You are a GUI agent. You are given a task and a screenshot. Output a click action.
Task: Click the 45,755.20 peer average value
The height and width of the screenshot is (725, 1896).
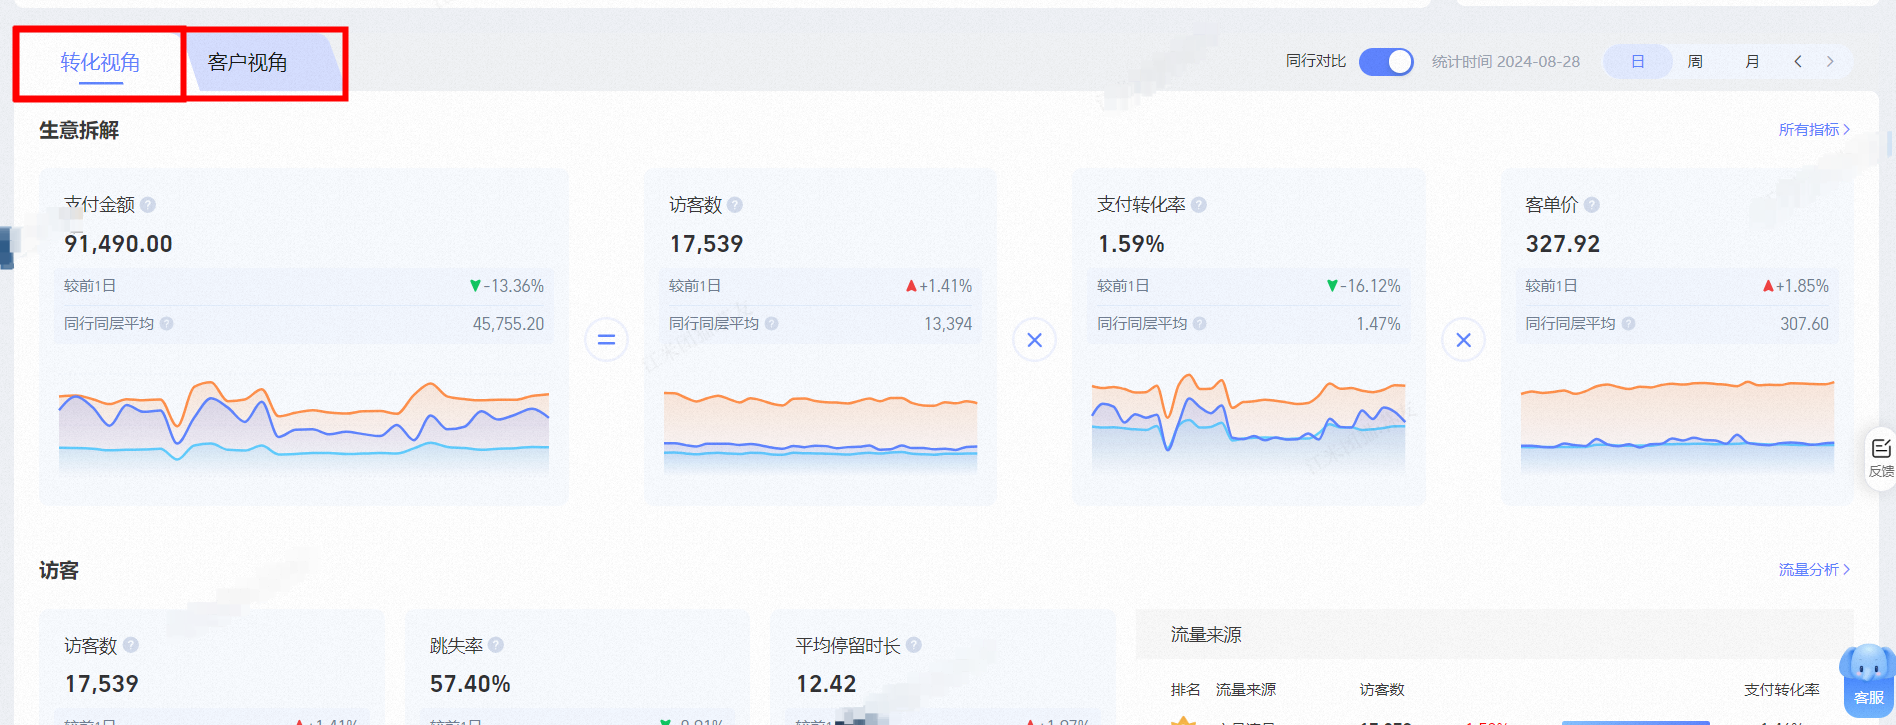pos(509,324)
